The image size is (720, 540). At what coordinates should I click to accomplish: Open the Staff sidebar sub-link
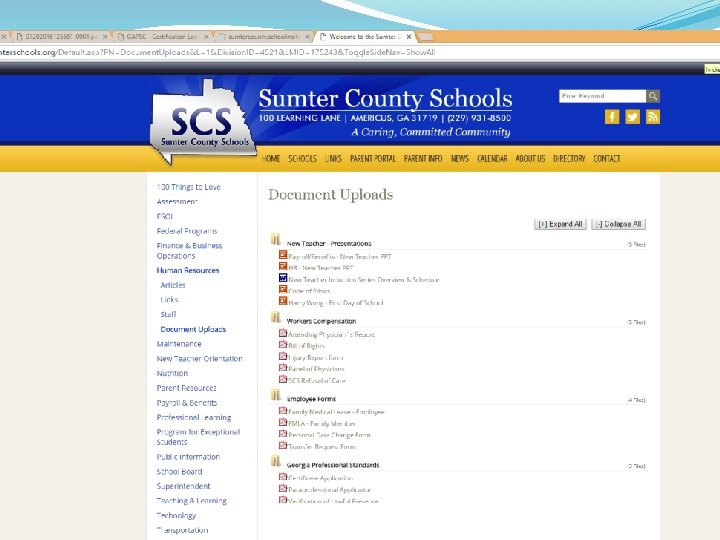(169, 315)
